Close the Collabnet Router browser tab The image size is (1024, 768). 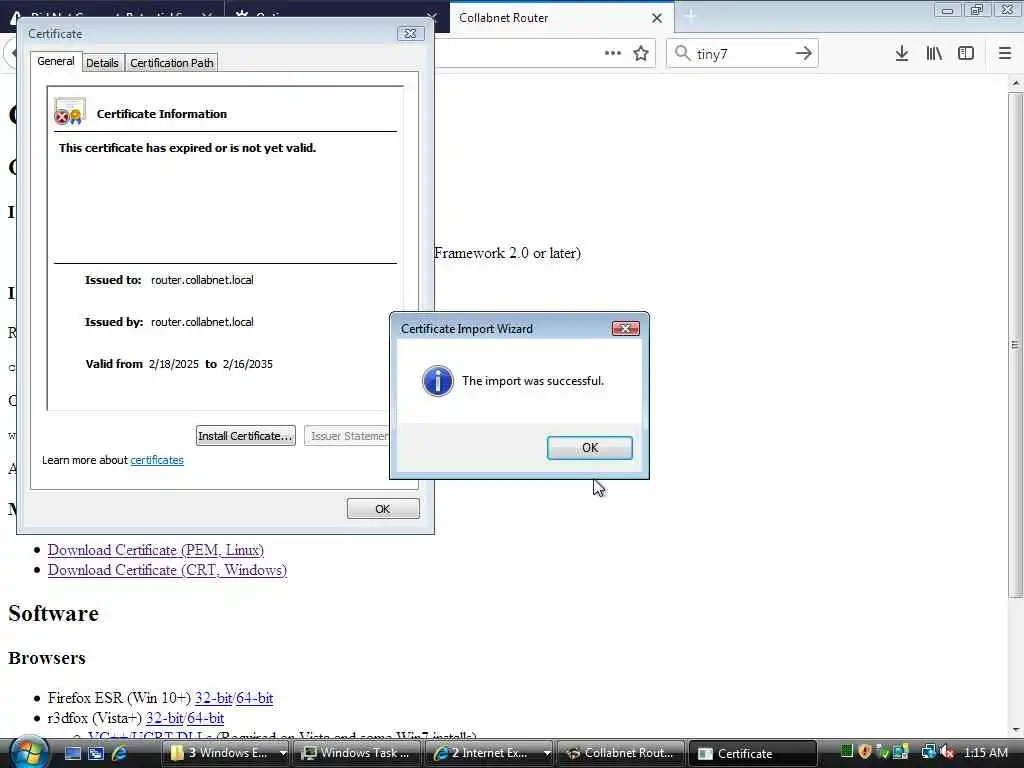[657, 18]
